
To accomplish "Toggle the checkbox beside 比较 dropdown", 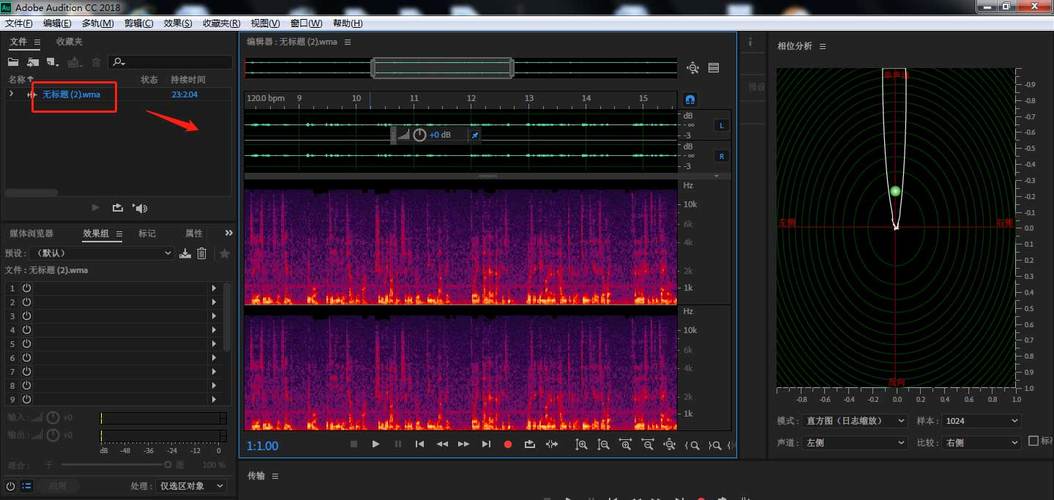I will [x=1034, y=441].
